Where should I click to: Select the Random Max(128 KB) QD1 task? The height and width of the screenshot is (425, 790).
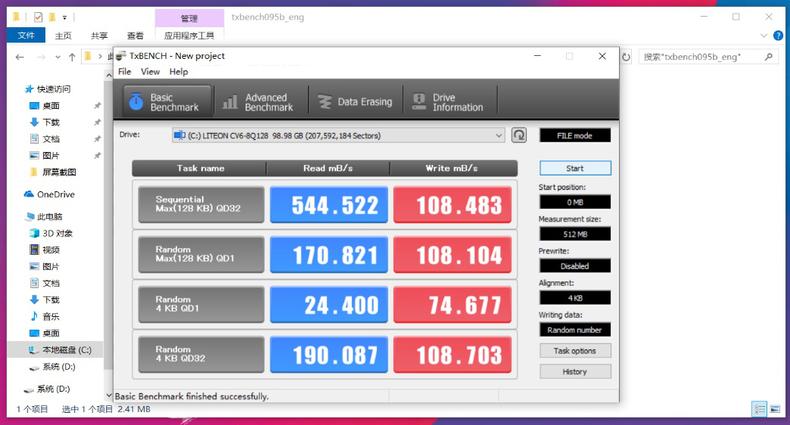[x=201, y=254]
